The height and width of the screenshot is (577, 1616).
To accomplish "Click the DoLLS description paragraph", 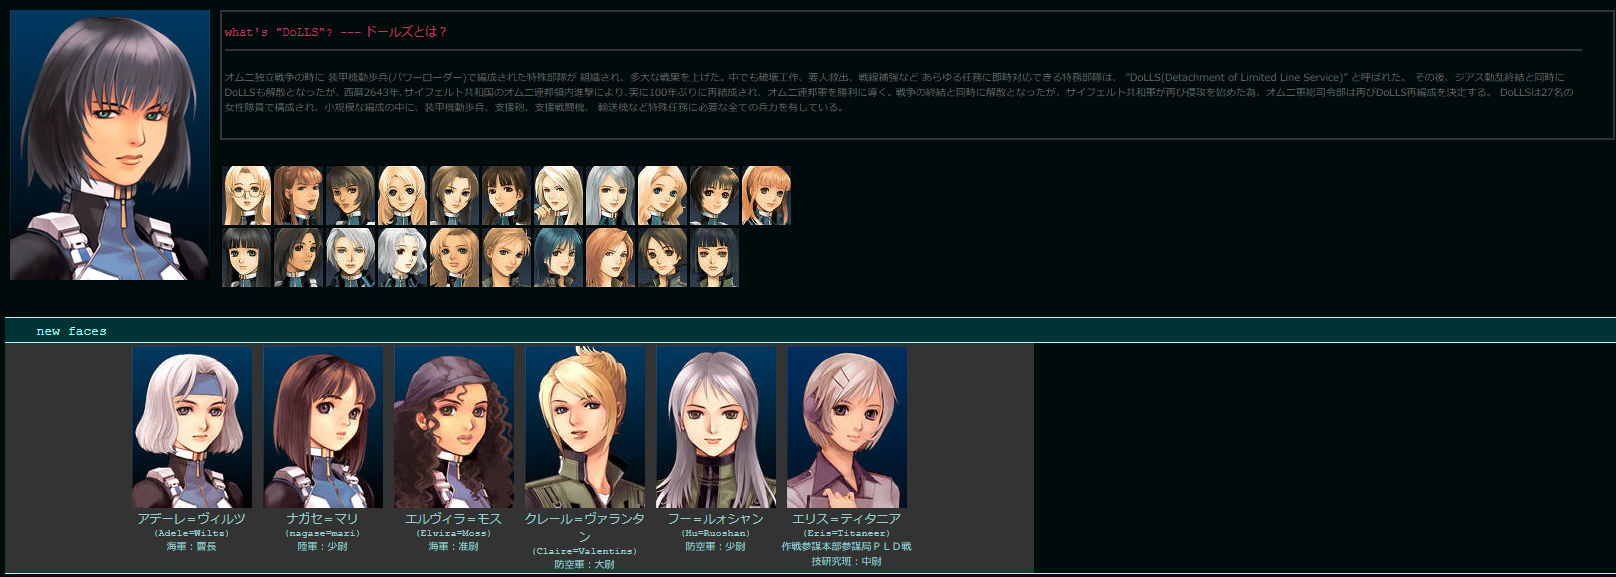I will click(900, 92).
